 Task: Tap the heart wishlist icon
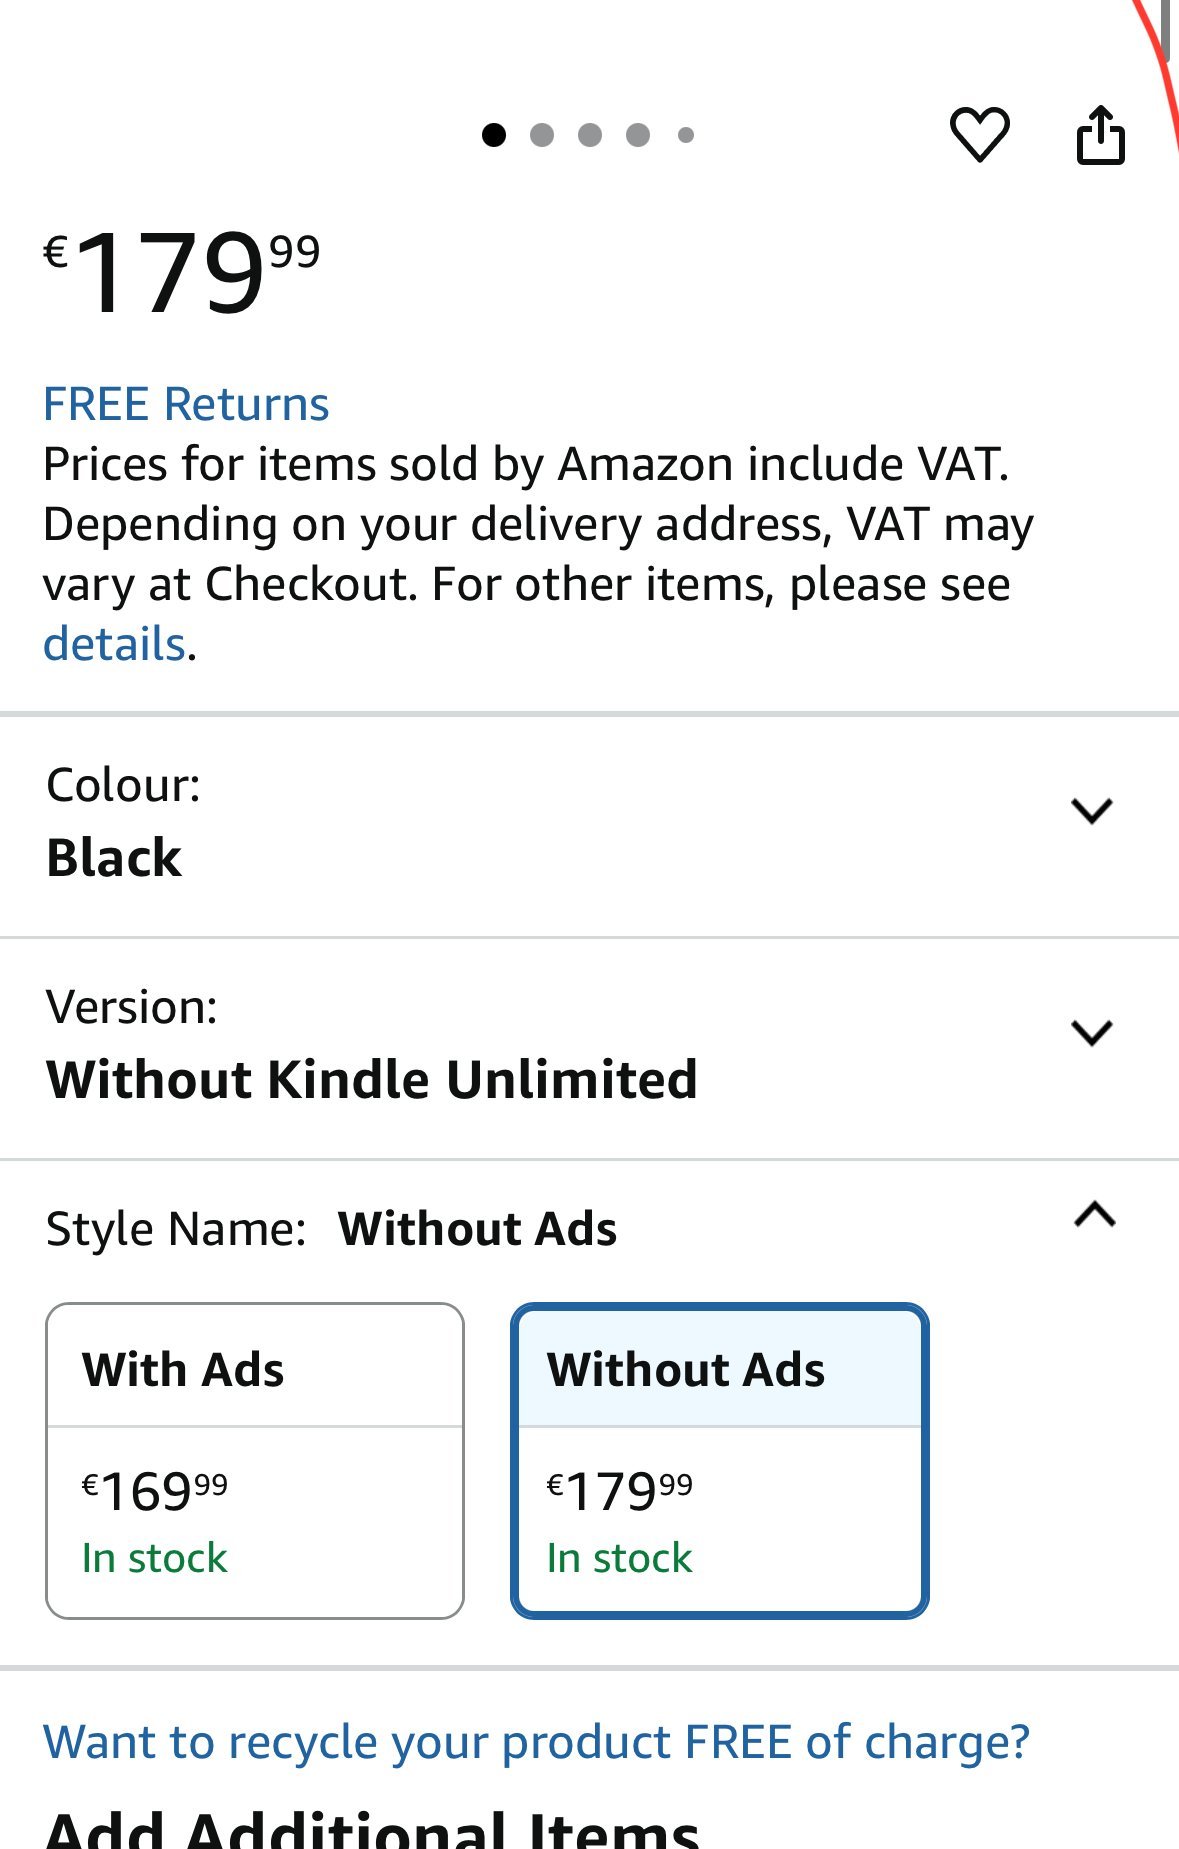[979, 134]
